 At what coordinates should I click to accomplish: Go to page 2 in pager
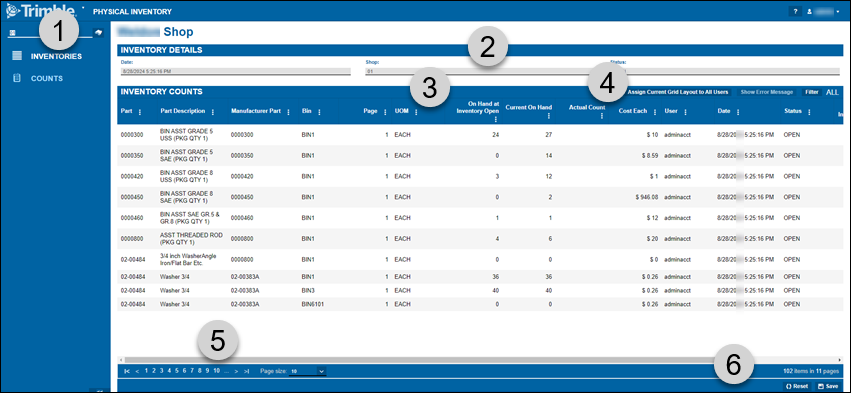pos(154,371)
